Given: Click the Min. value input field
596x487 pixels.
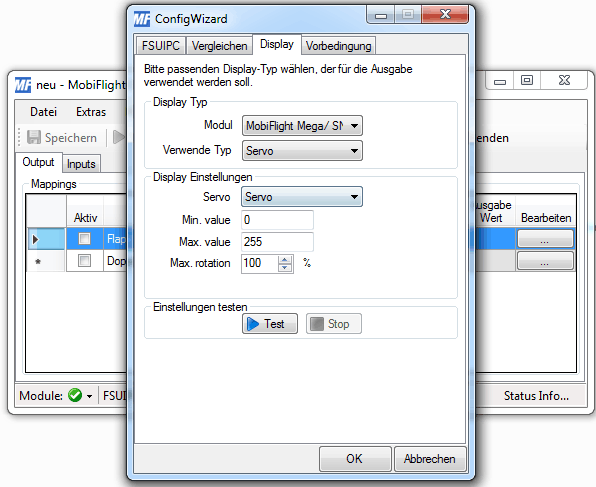Looking at the screenshot, I should tap(277, 220).
